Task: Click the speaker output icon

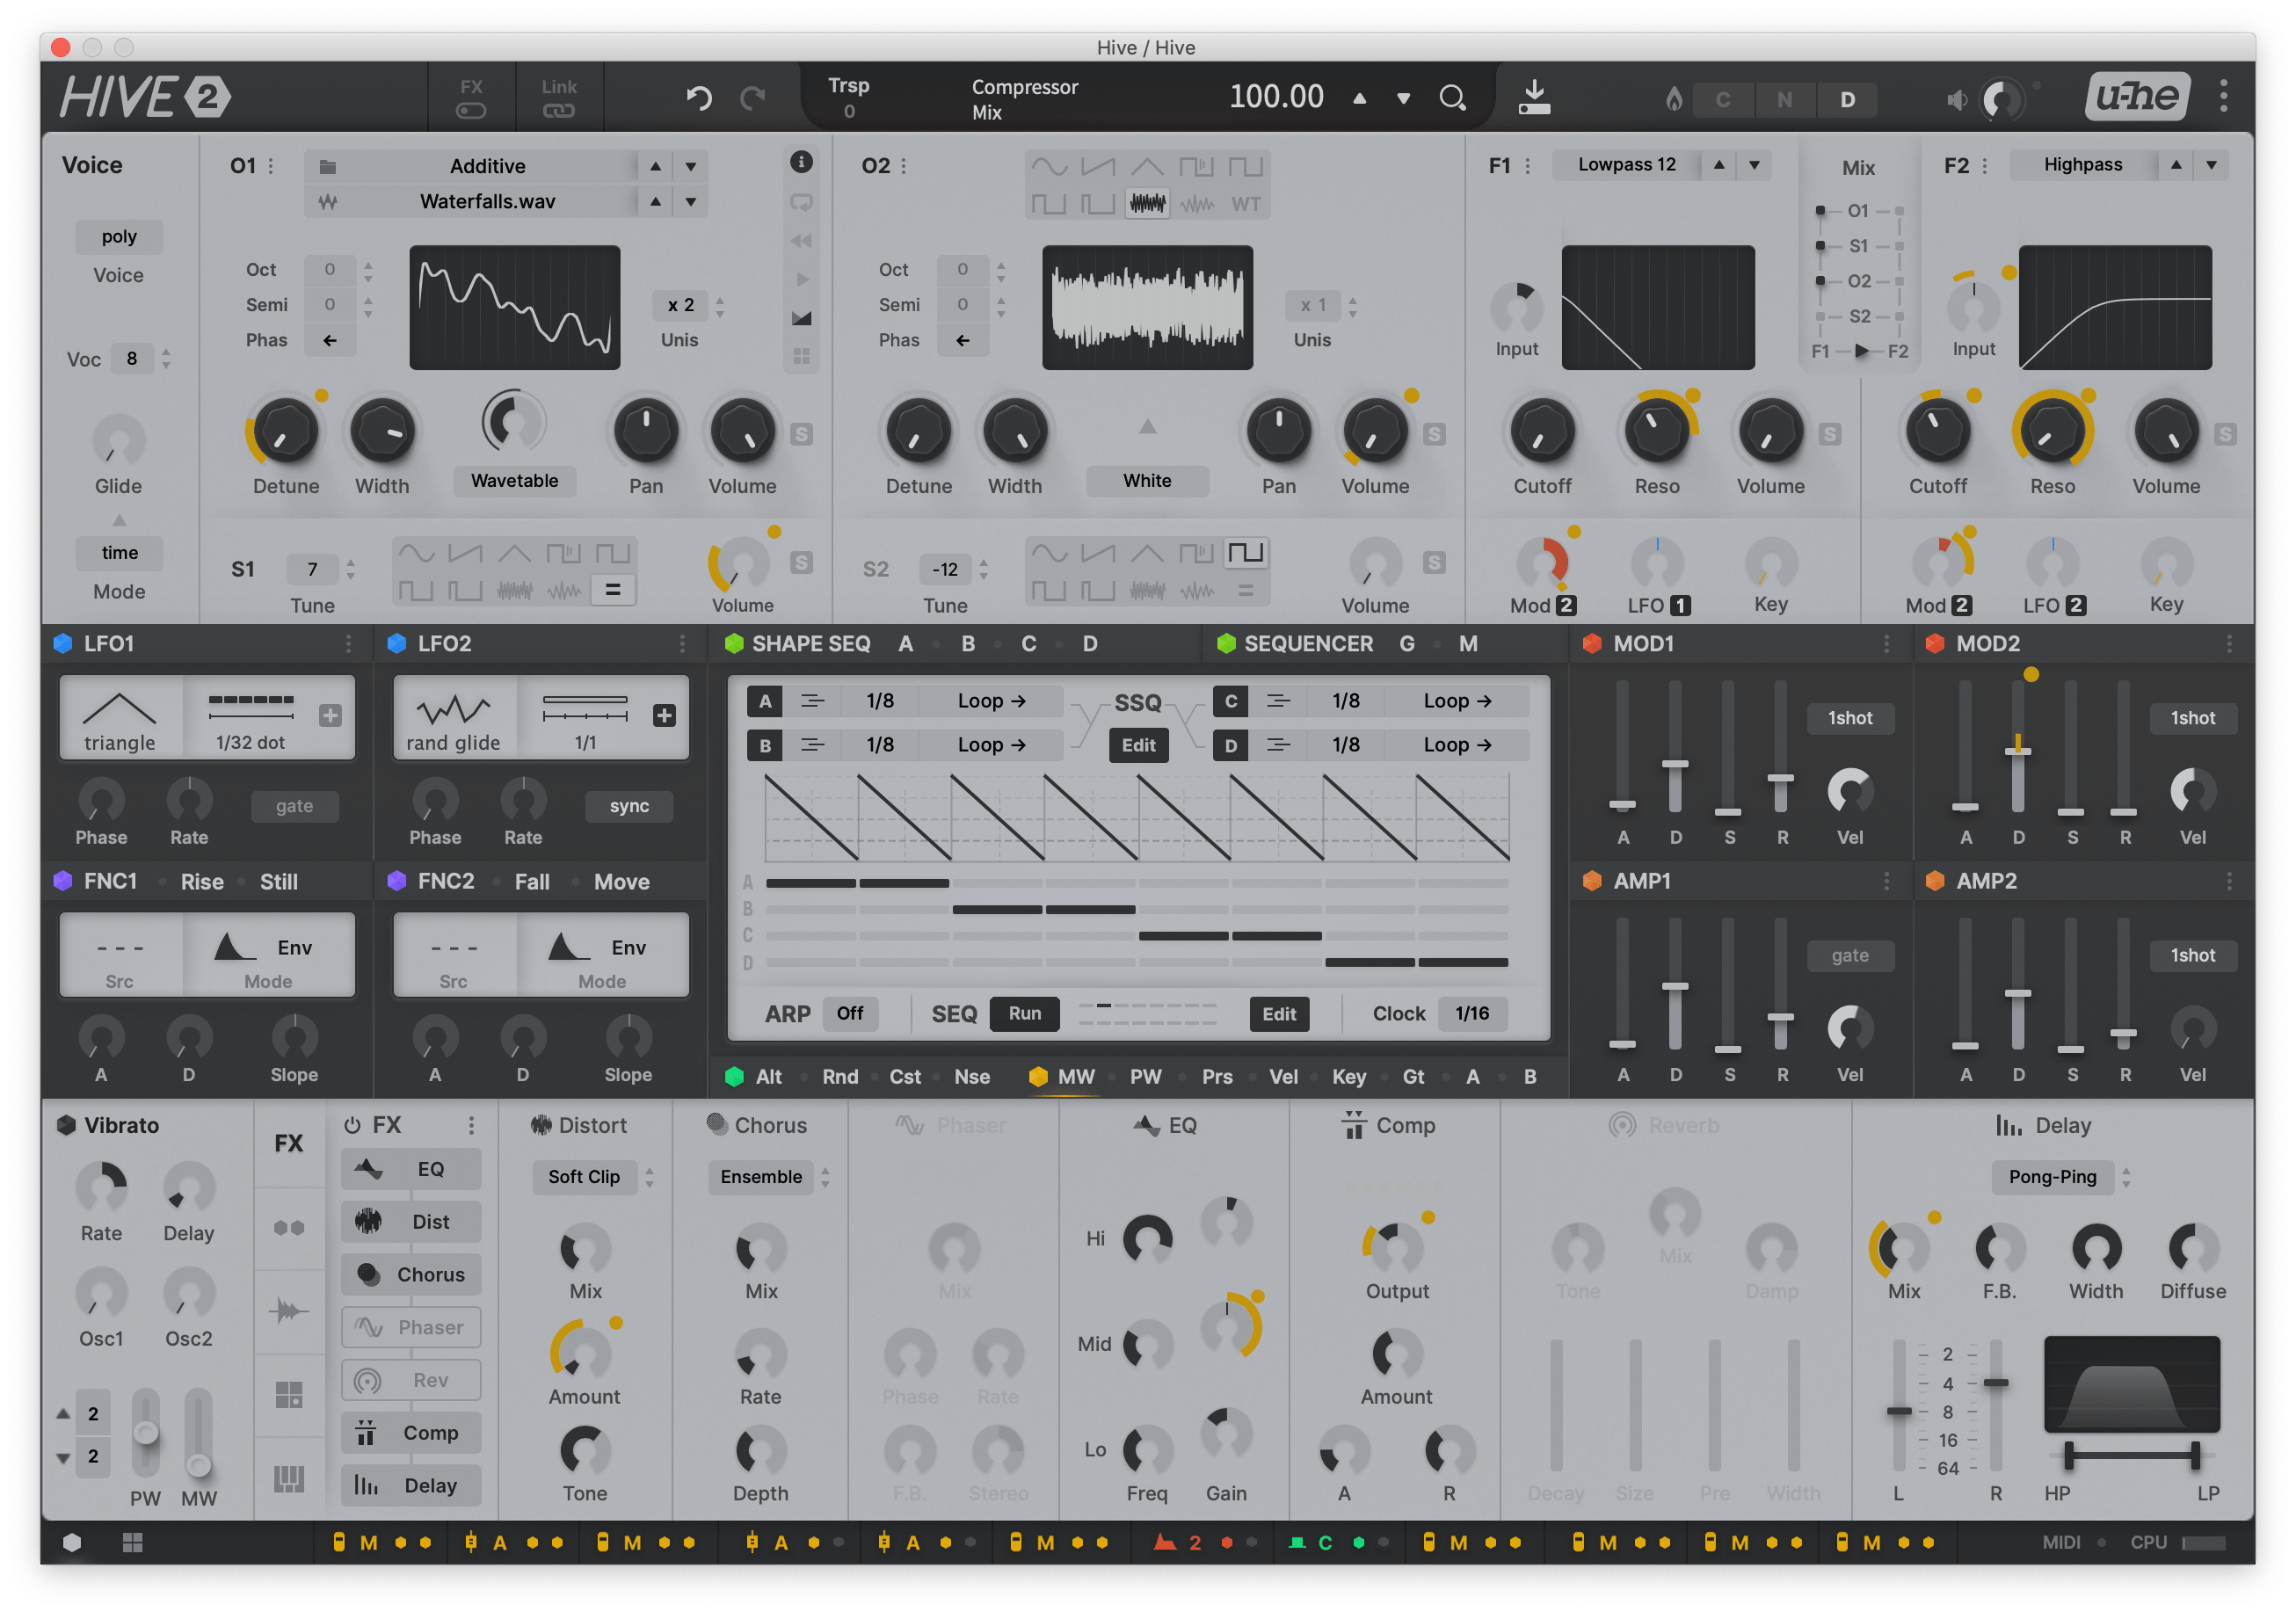Action: (x=1956, y=99)
